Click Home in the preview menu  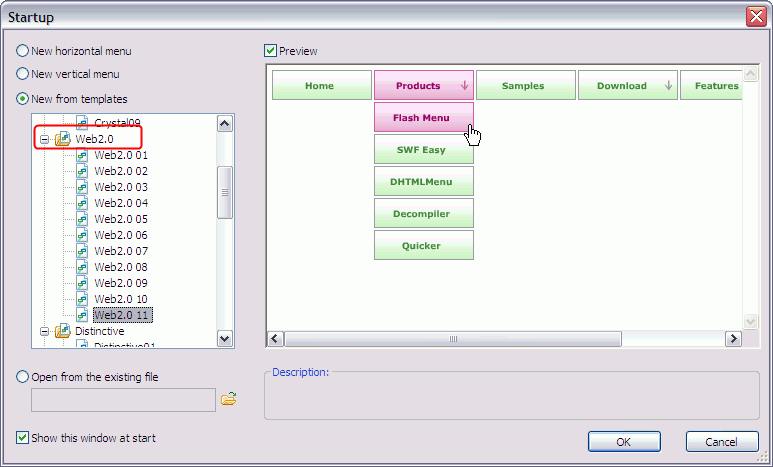tap(322, 85)
